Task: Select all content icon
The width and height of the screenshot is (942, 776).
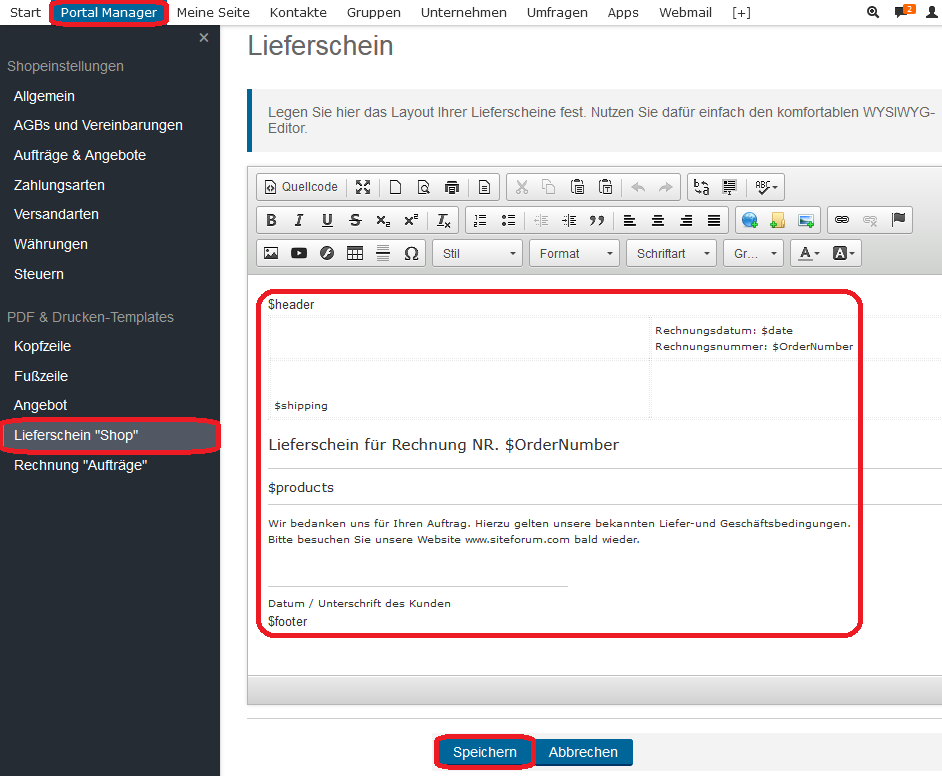Action: point(729,187)
